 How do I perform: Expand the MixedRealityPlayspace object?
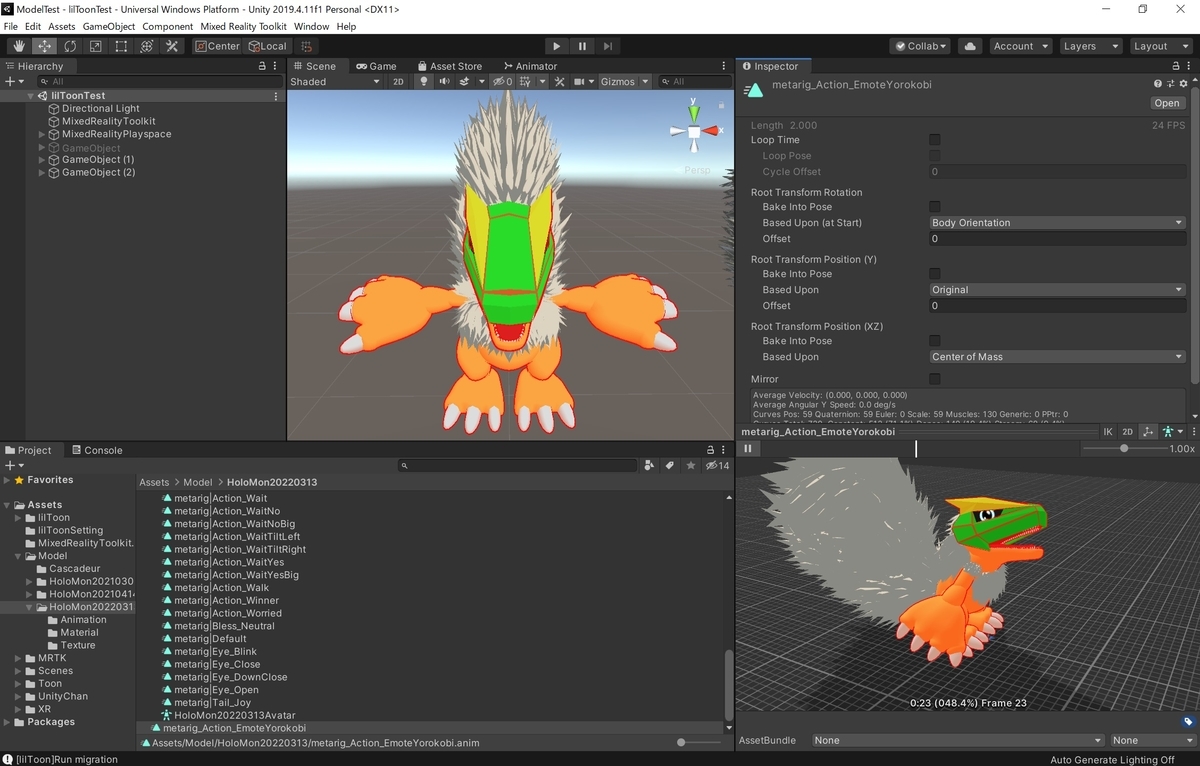click(42, 134)
